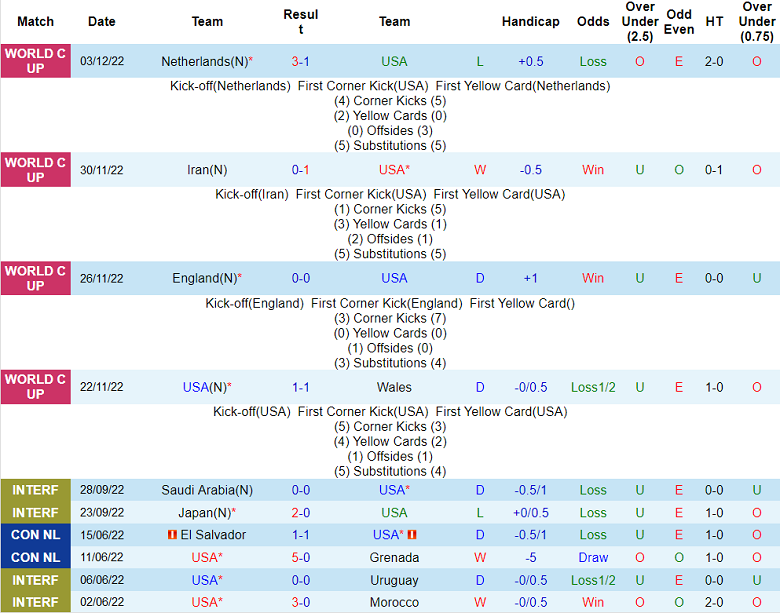Image resolution: width=780 pixels, height=613 pixels.
Task: Click the WORLD CUP badge for the 03/12/22 match
Action: (x=35, y=61)
